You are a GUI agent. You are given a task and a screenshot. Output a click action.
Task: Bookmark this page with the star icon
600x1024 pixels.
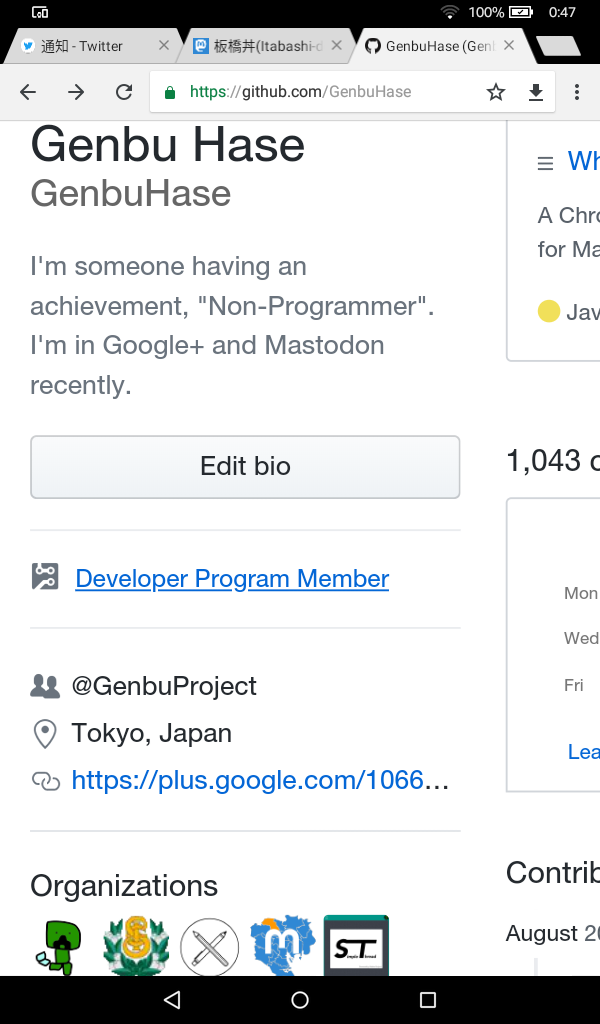click(496, 92)
